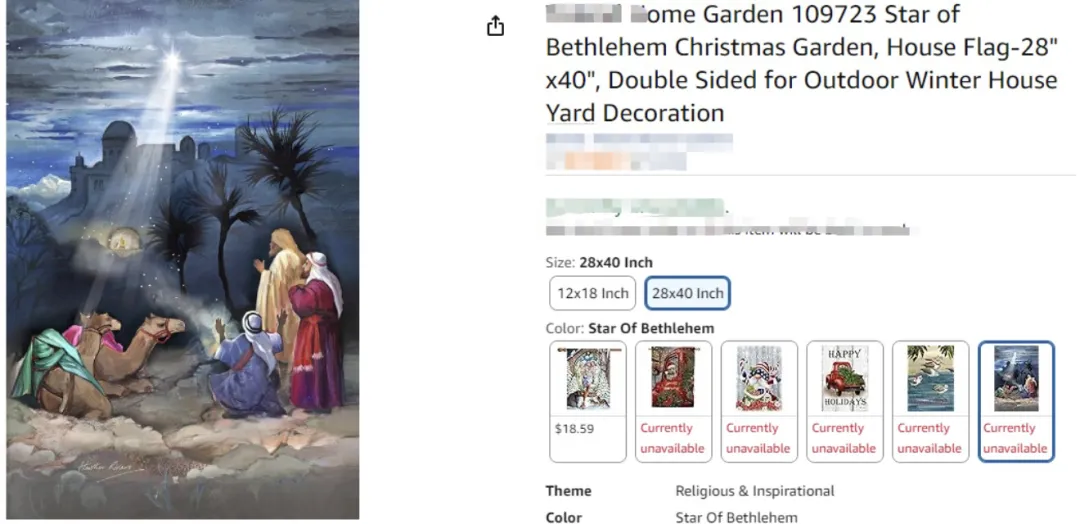Click the 'Color: Star Of Bethlehem' heading

(630, 328)
